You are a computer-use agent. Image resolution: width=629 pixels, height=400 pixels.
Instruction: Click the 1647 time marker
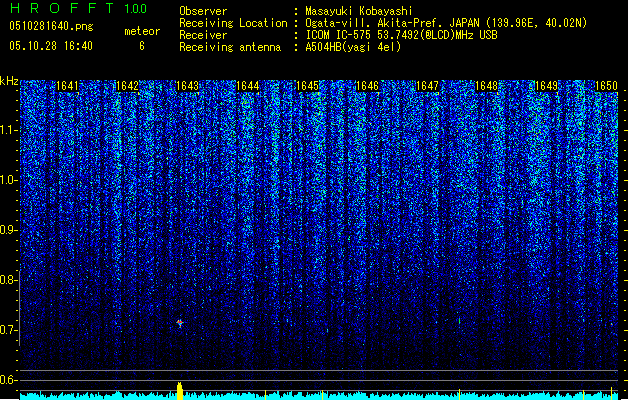click(427, 86)
